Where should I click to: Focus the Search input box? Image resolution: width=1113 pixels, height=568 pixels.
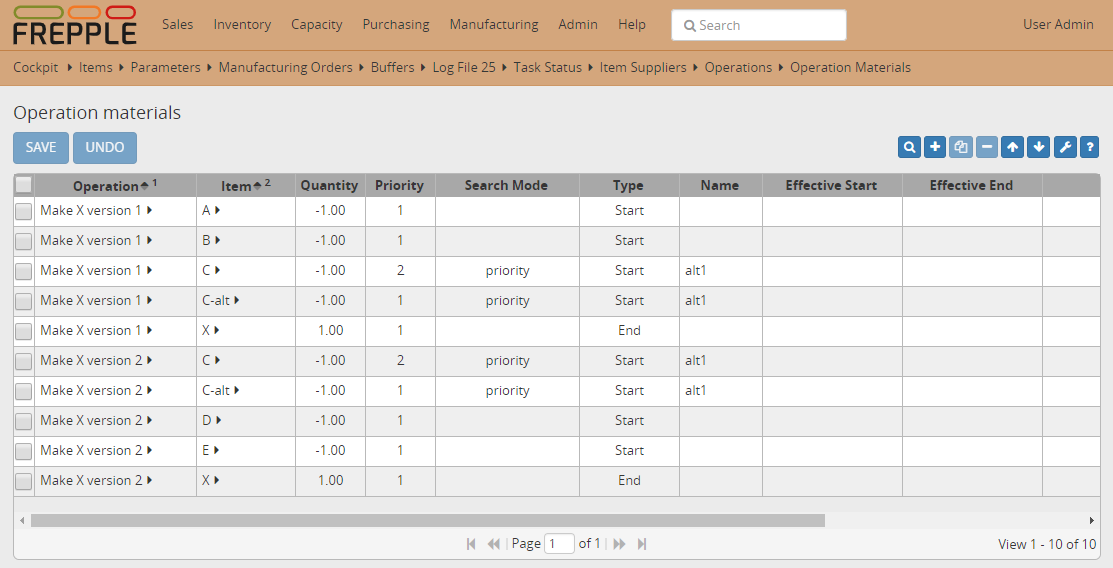(x=759, y=26)
